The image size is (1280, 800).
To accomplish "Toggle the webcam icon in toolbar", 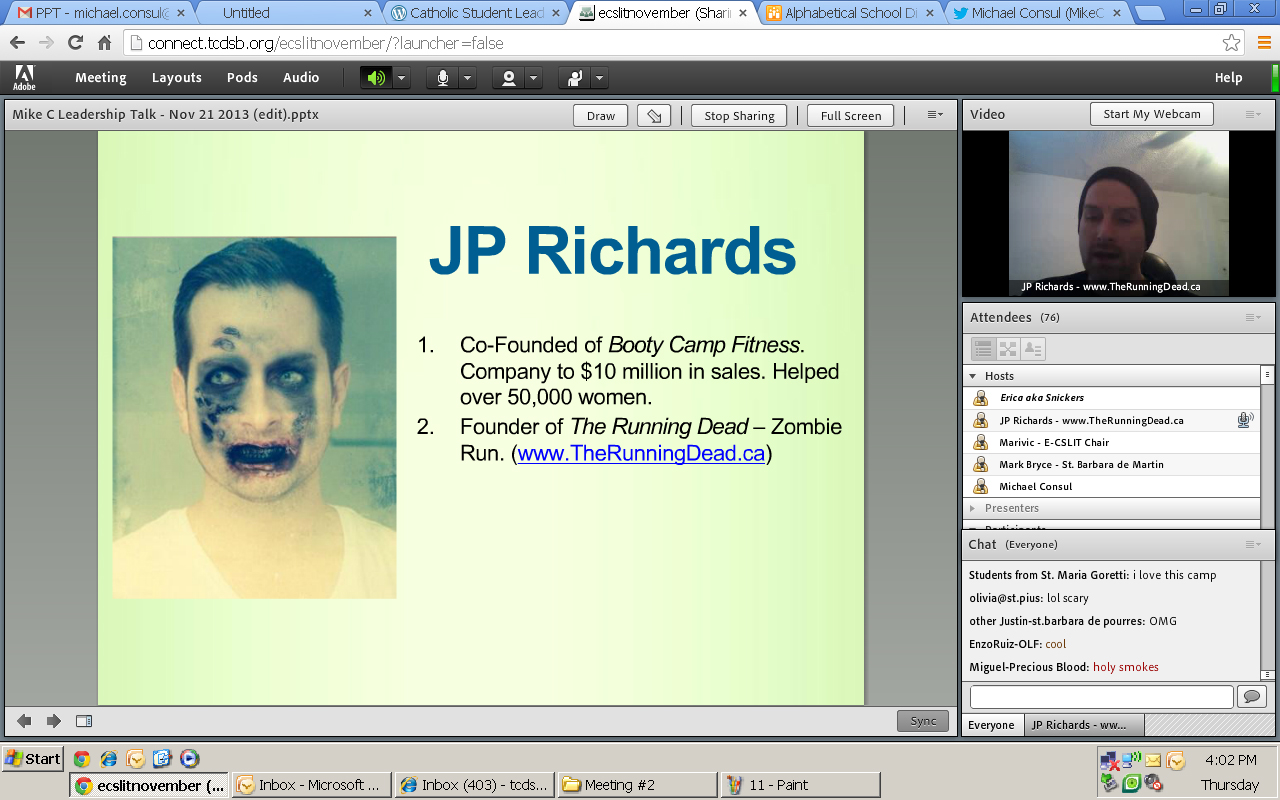I will coord(509,78).
